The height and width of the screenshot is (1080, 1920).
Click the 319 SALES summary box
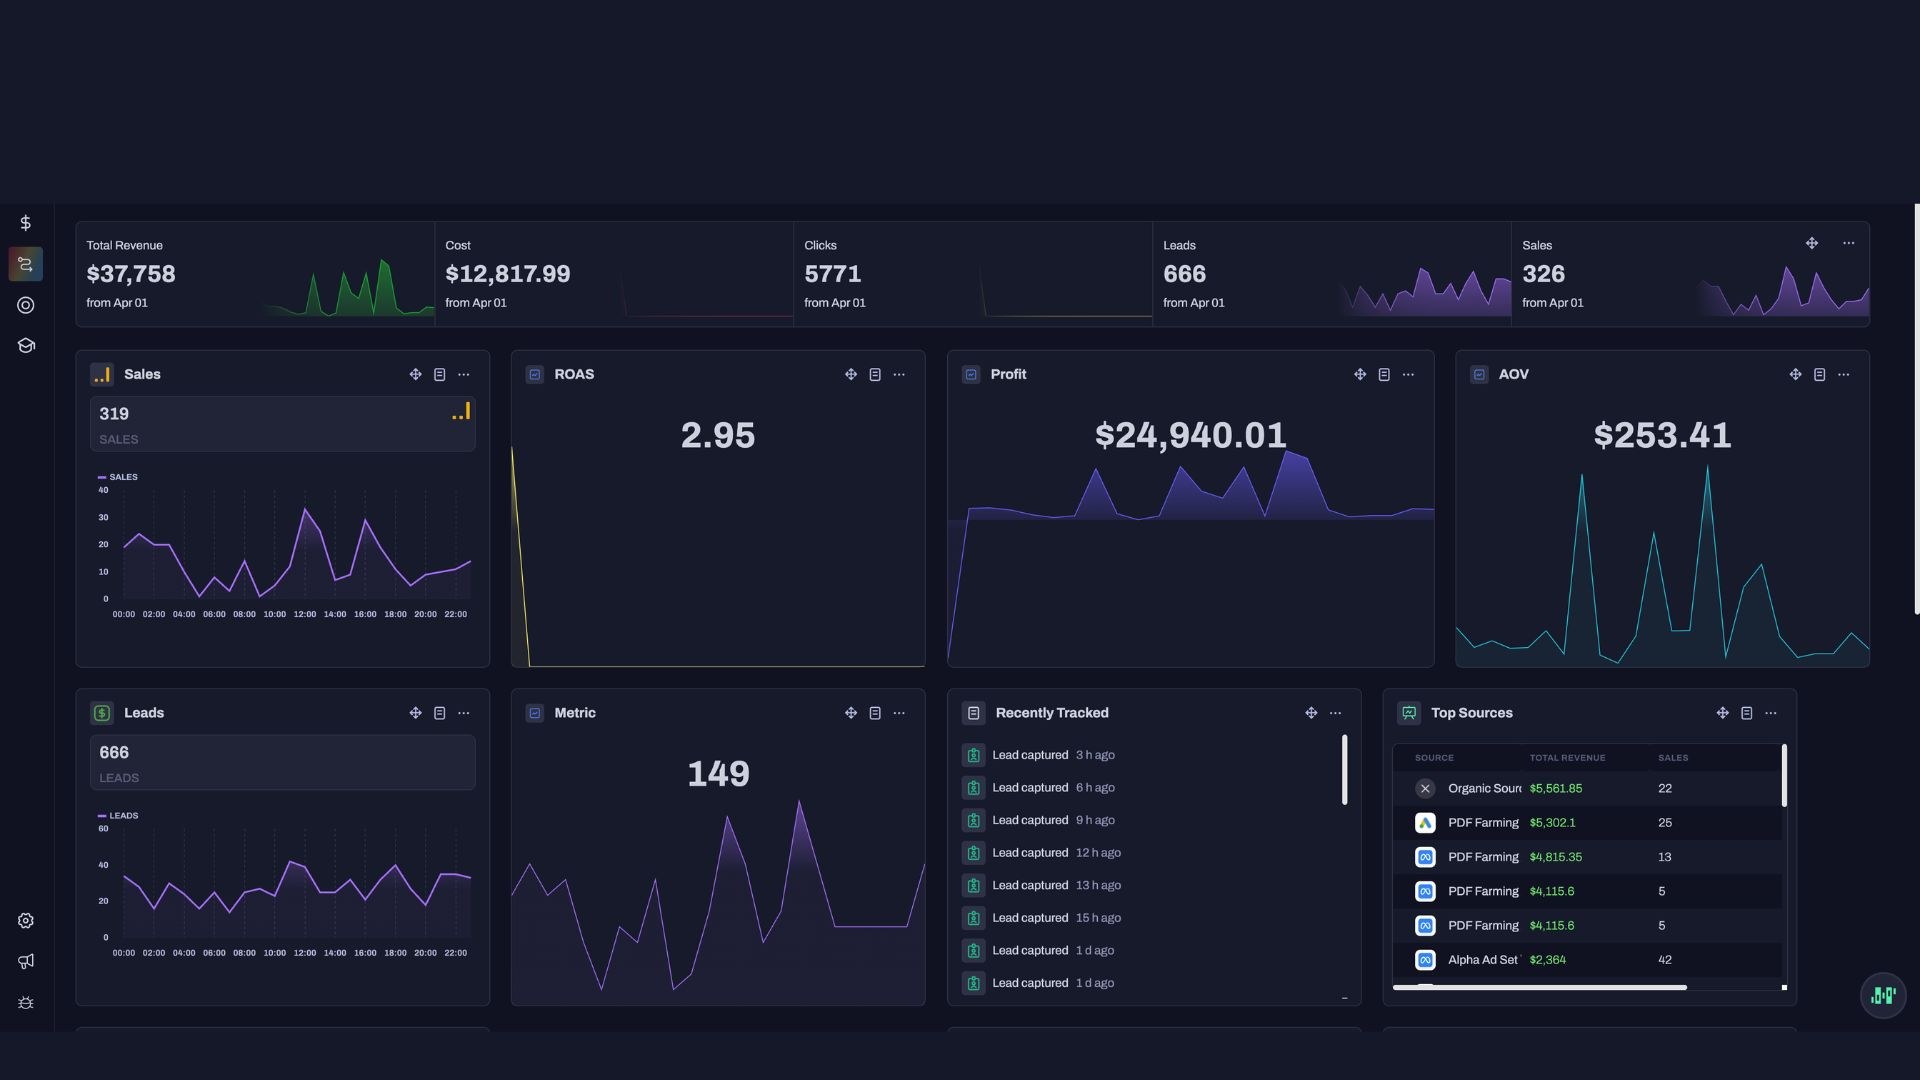coord(283,424)
